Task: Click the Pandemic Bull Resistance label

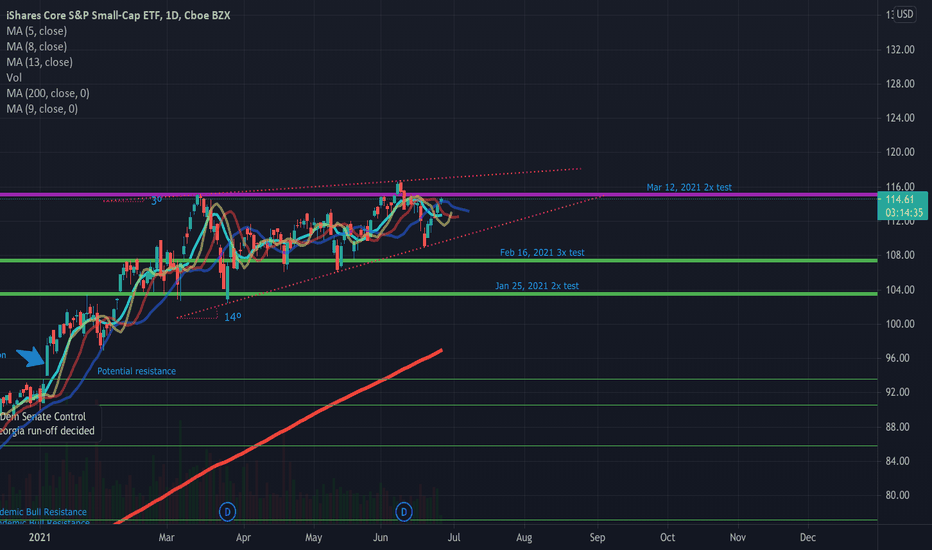Action: (x=43, y=512)
